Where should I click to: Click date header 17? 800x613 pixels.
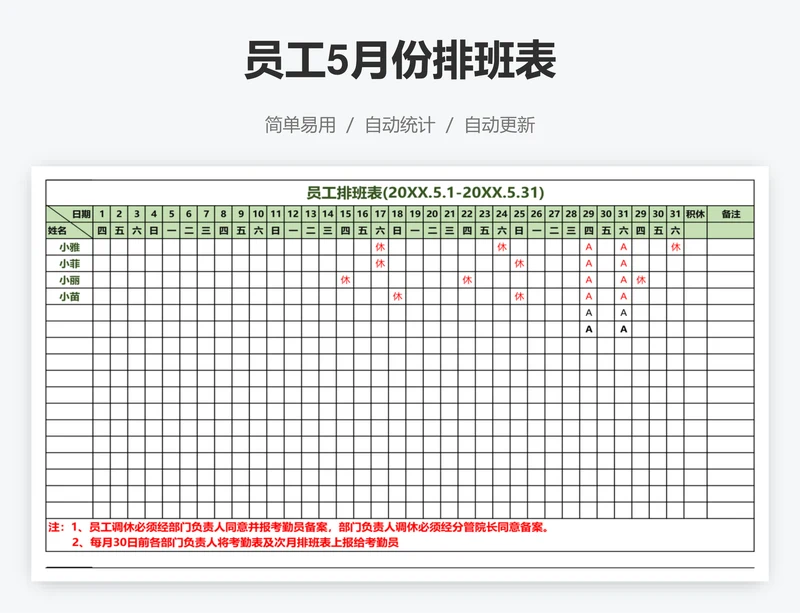(380, 214)
